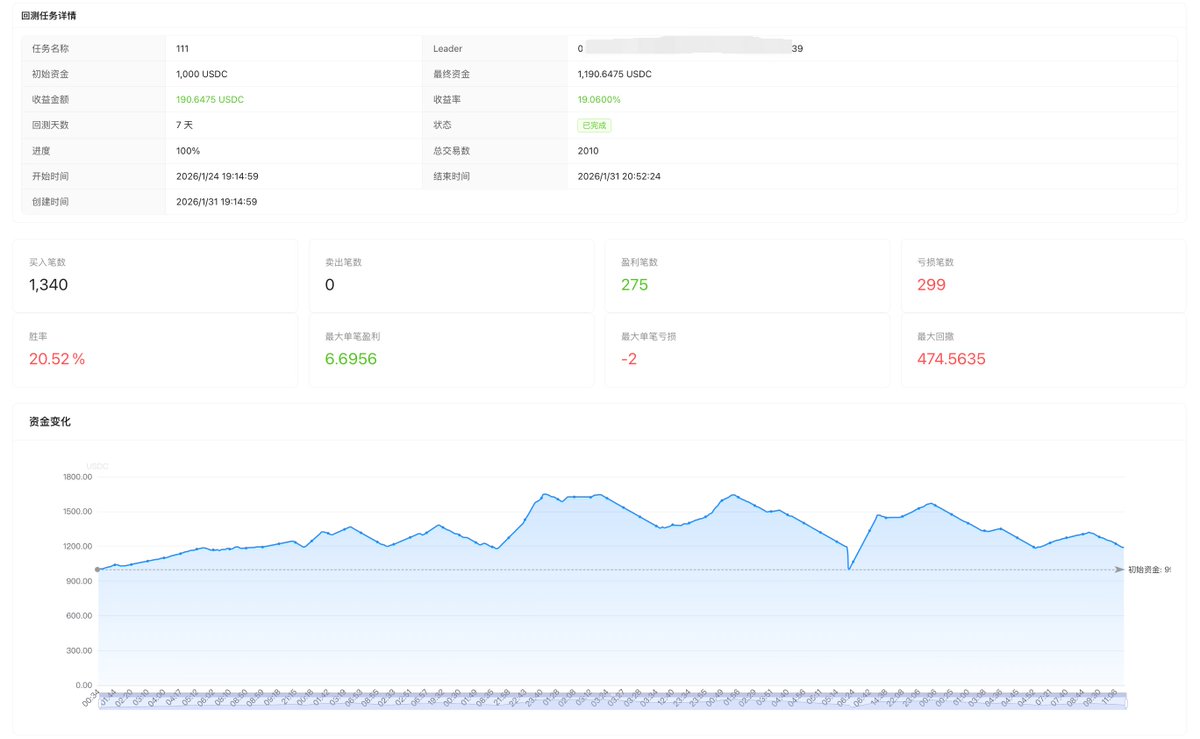Click the redacted Leader address value
This screenshot has width=1200, height=739.
(x=690, y=48)
